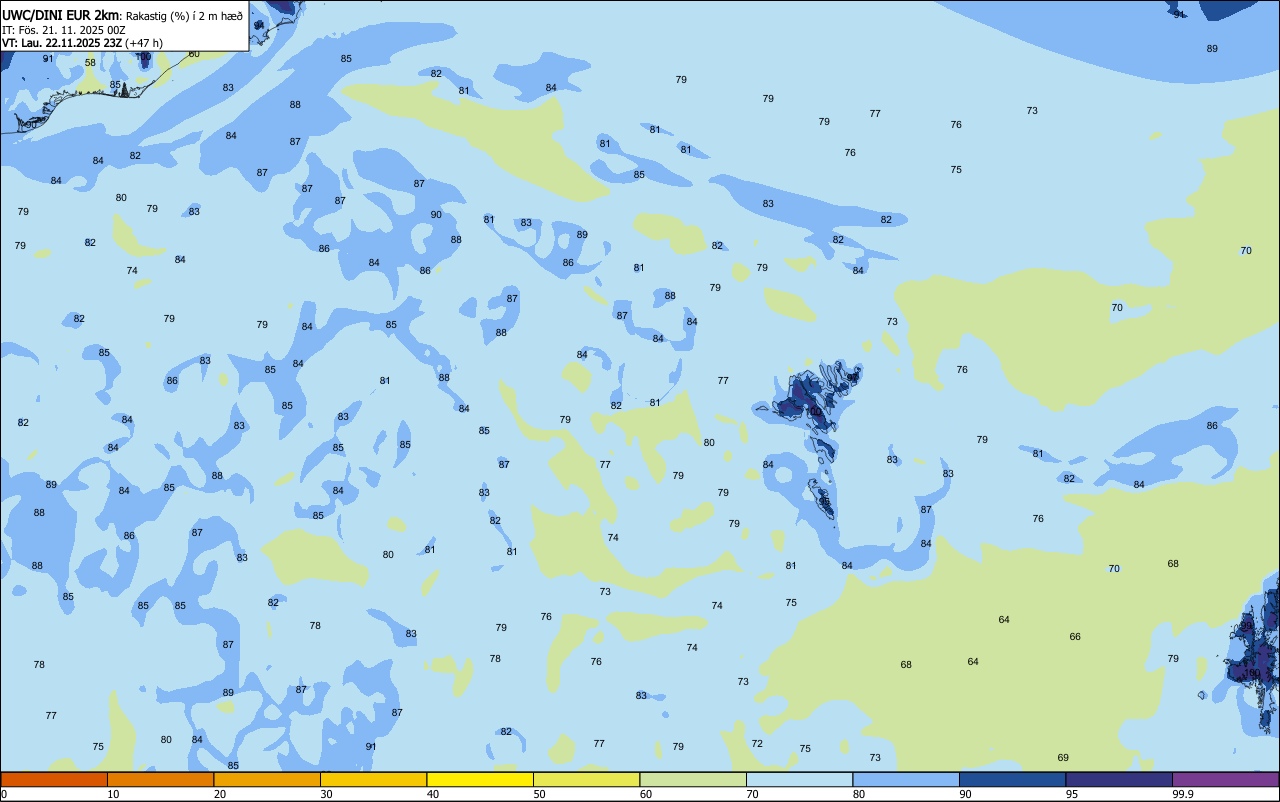The height and width of the screenshot is (802, 1280).
Task: Click the '99.9' tick label on the color scale
Action: pyautogui.click(x=1183, y=794)
